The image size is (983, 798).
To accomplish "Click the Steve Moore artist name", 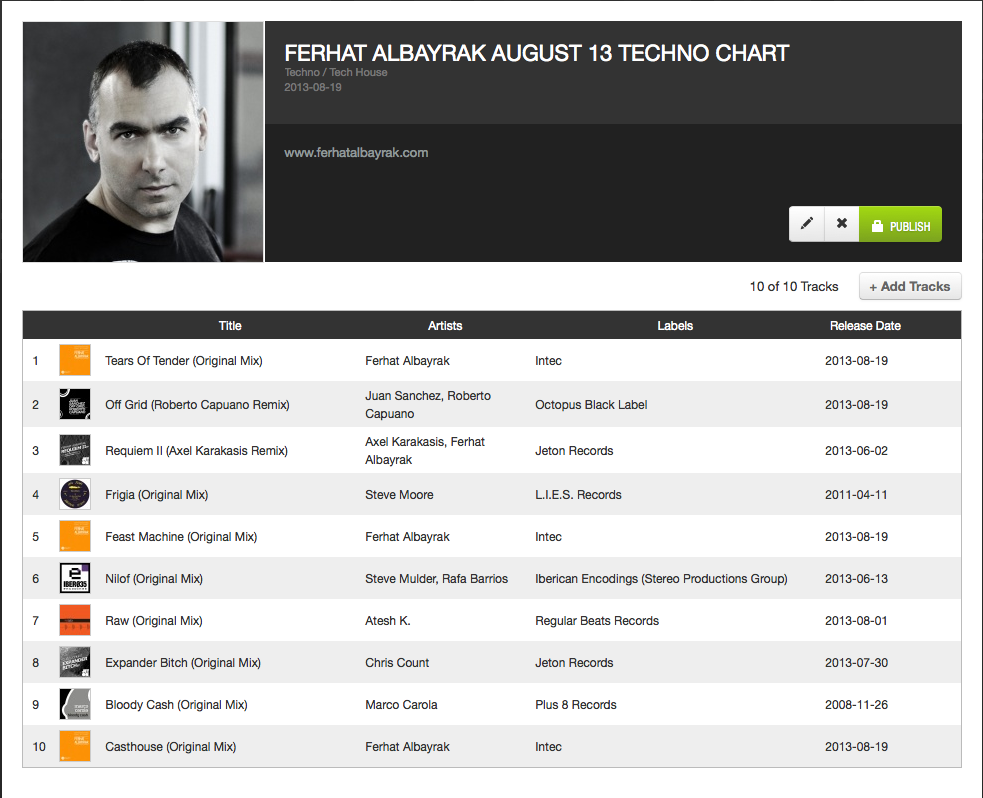I will click(399, 495).
